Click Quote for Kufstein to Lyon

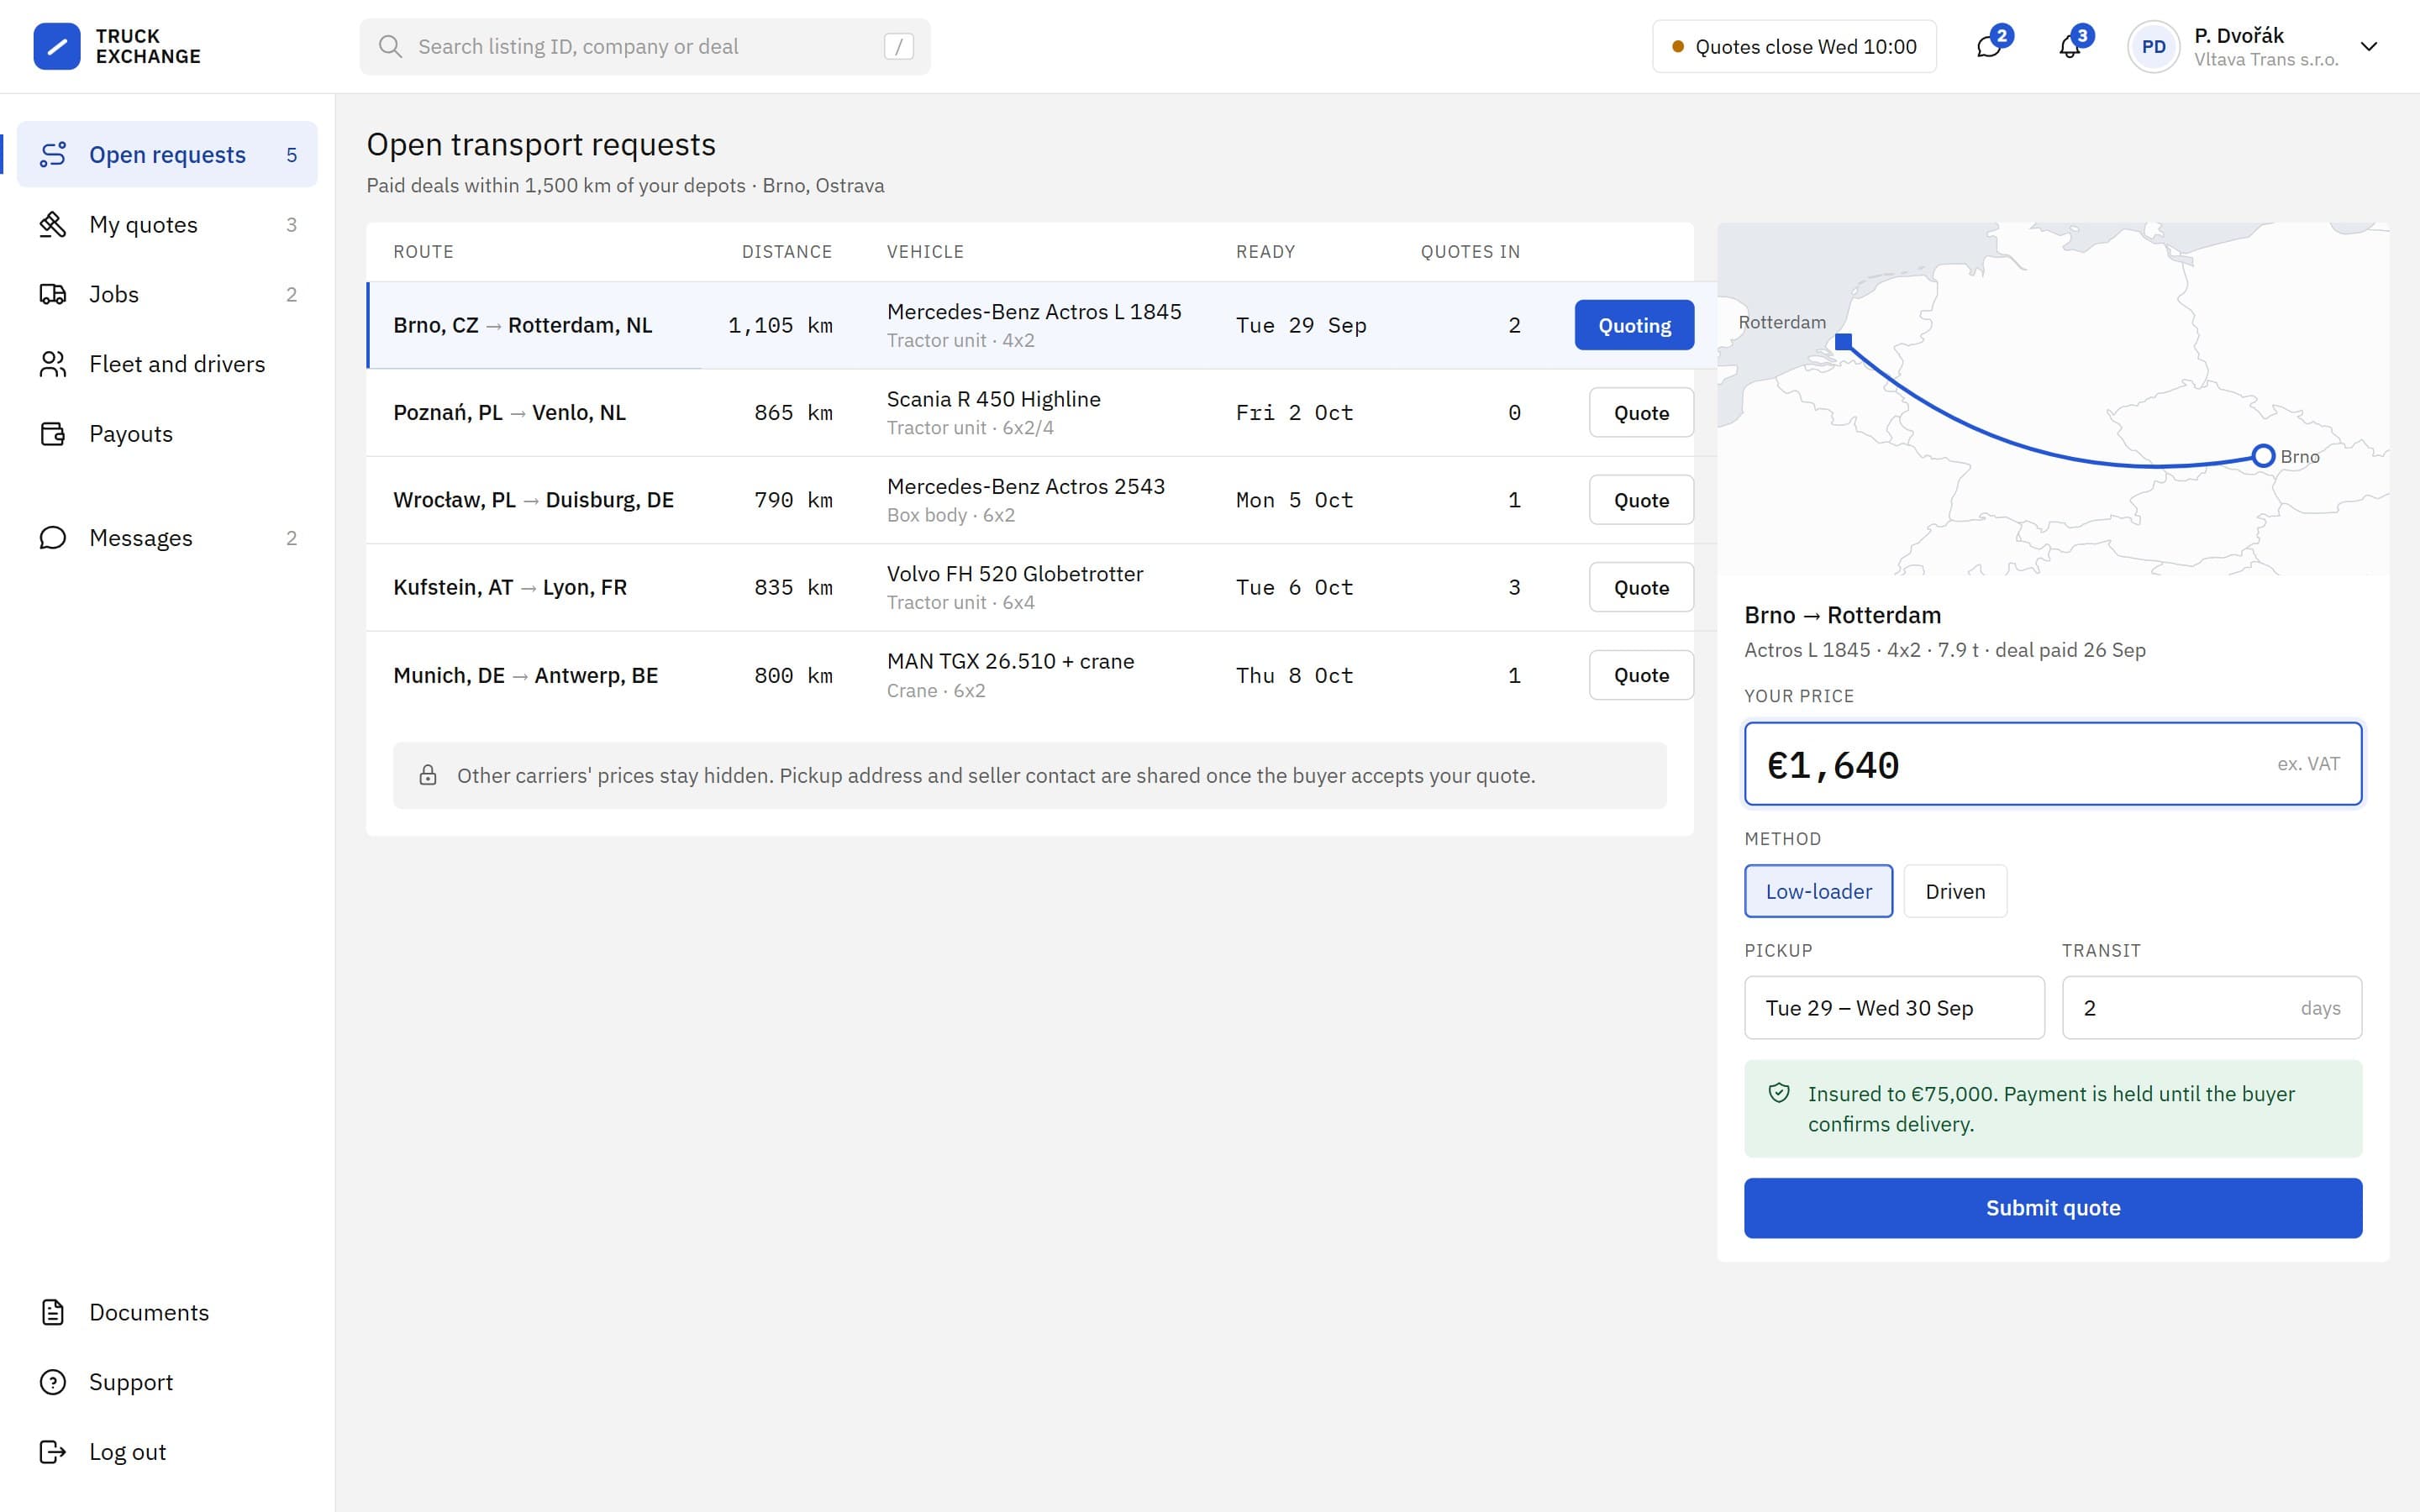(1641, 588)
